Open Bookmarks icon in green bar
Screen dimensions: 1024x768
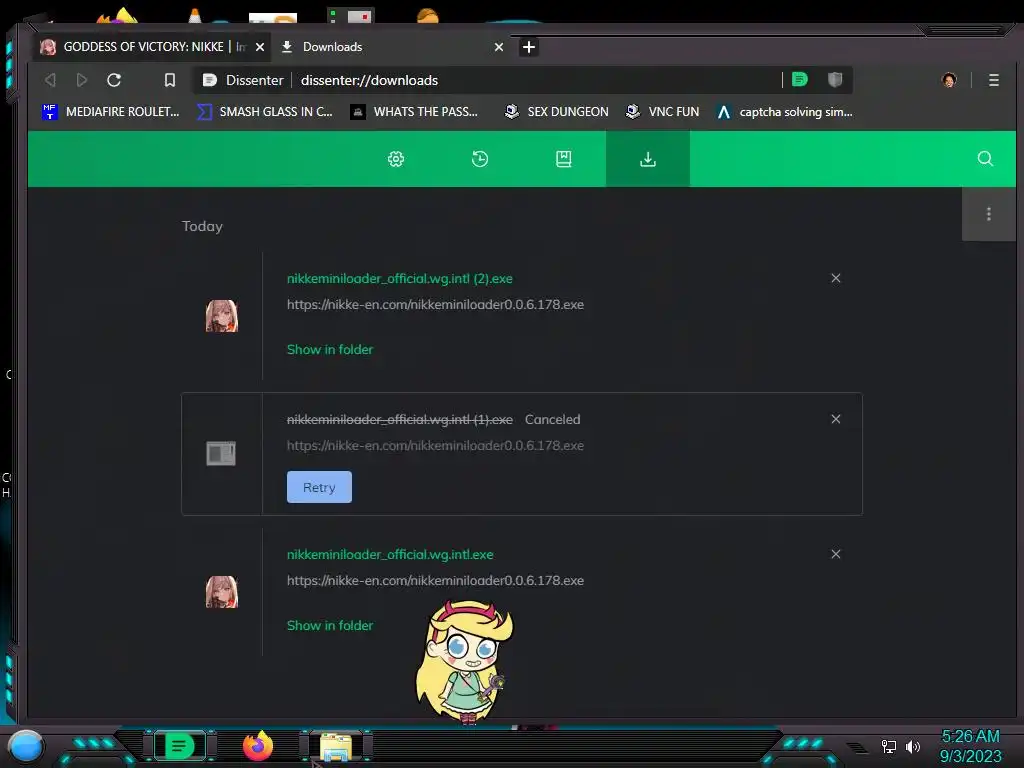[x=564, y=159]
